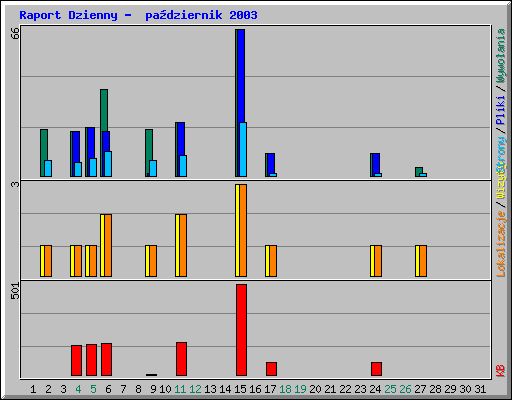This screenshot has height=400, width=512.
Task: Click day number 1 on the x-axis
Action: (33, 389)
